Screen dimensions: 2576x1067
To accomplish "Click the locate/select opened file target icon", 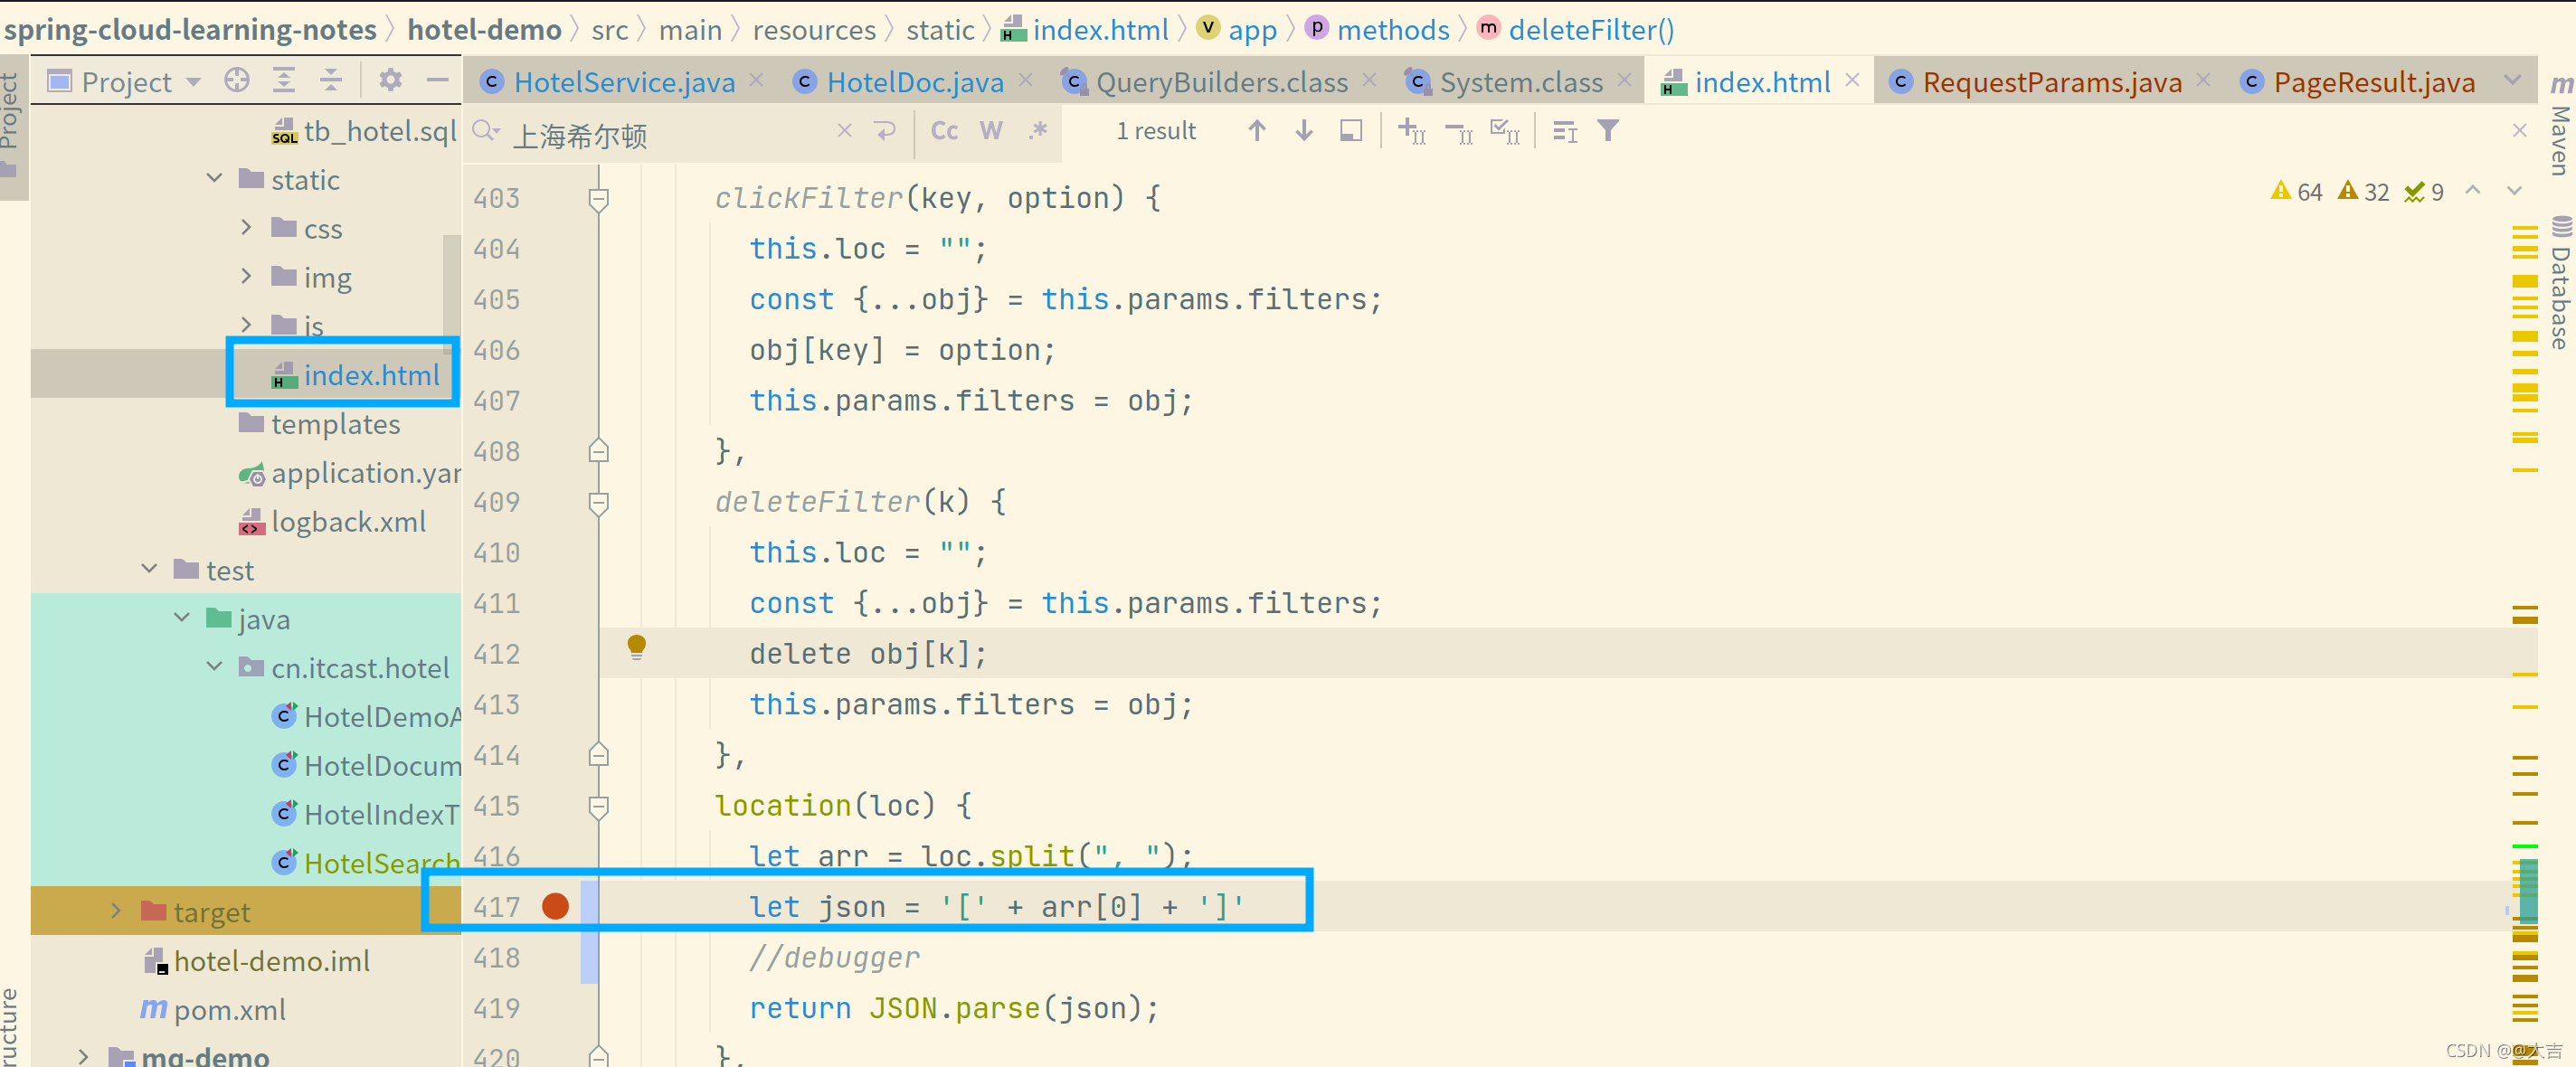I will tap(237, 81).
